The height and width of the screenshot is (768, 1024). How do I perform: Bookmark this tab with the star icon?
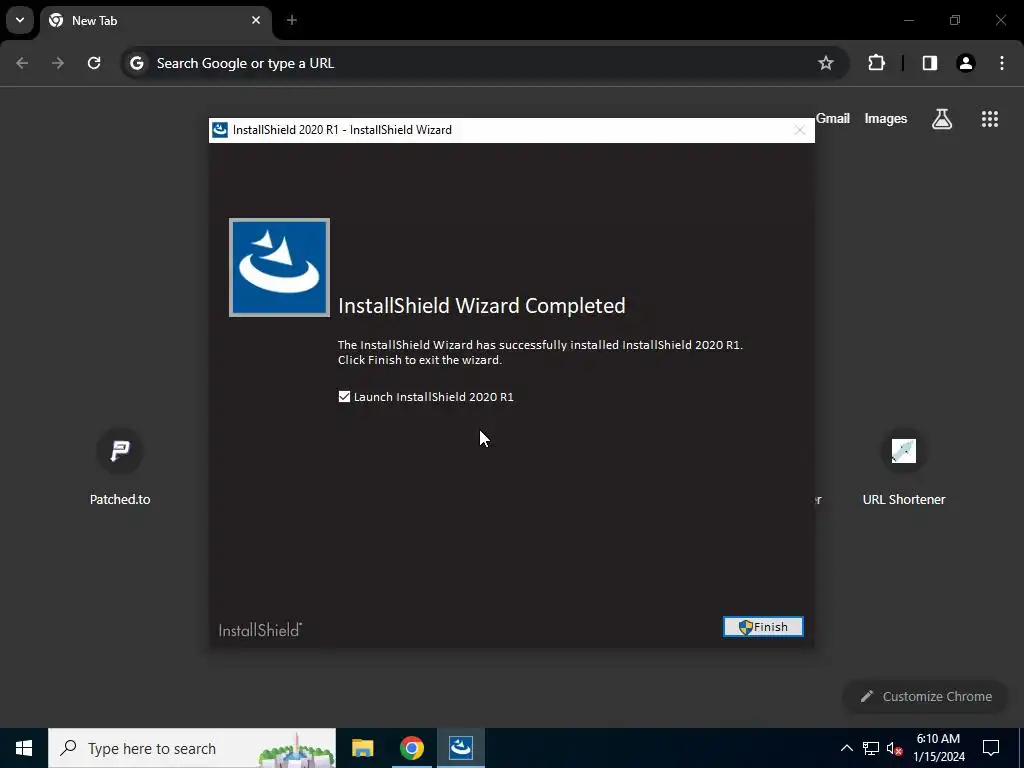coord(826,63)
